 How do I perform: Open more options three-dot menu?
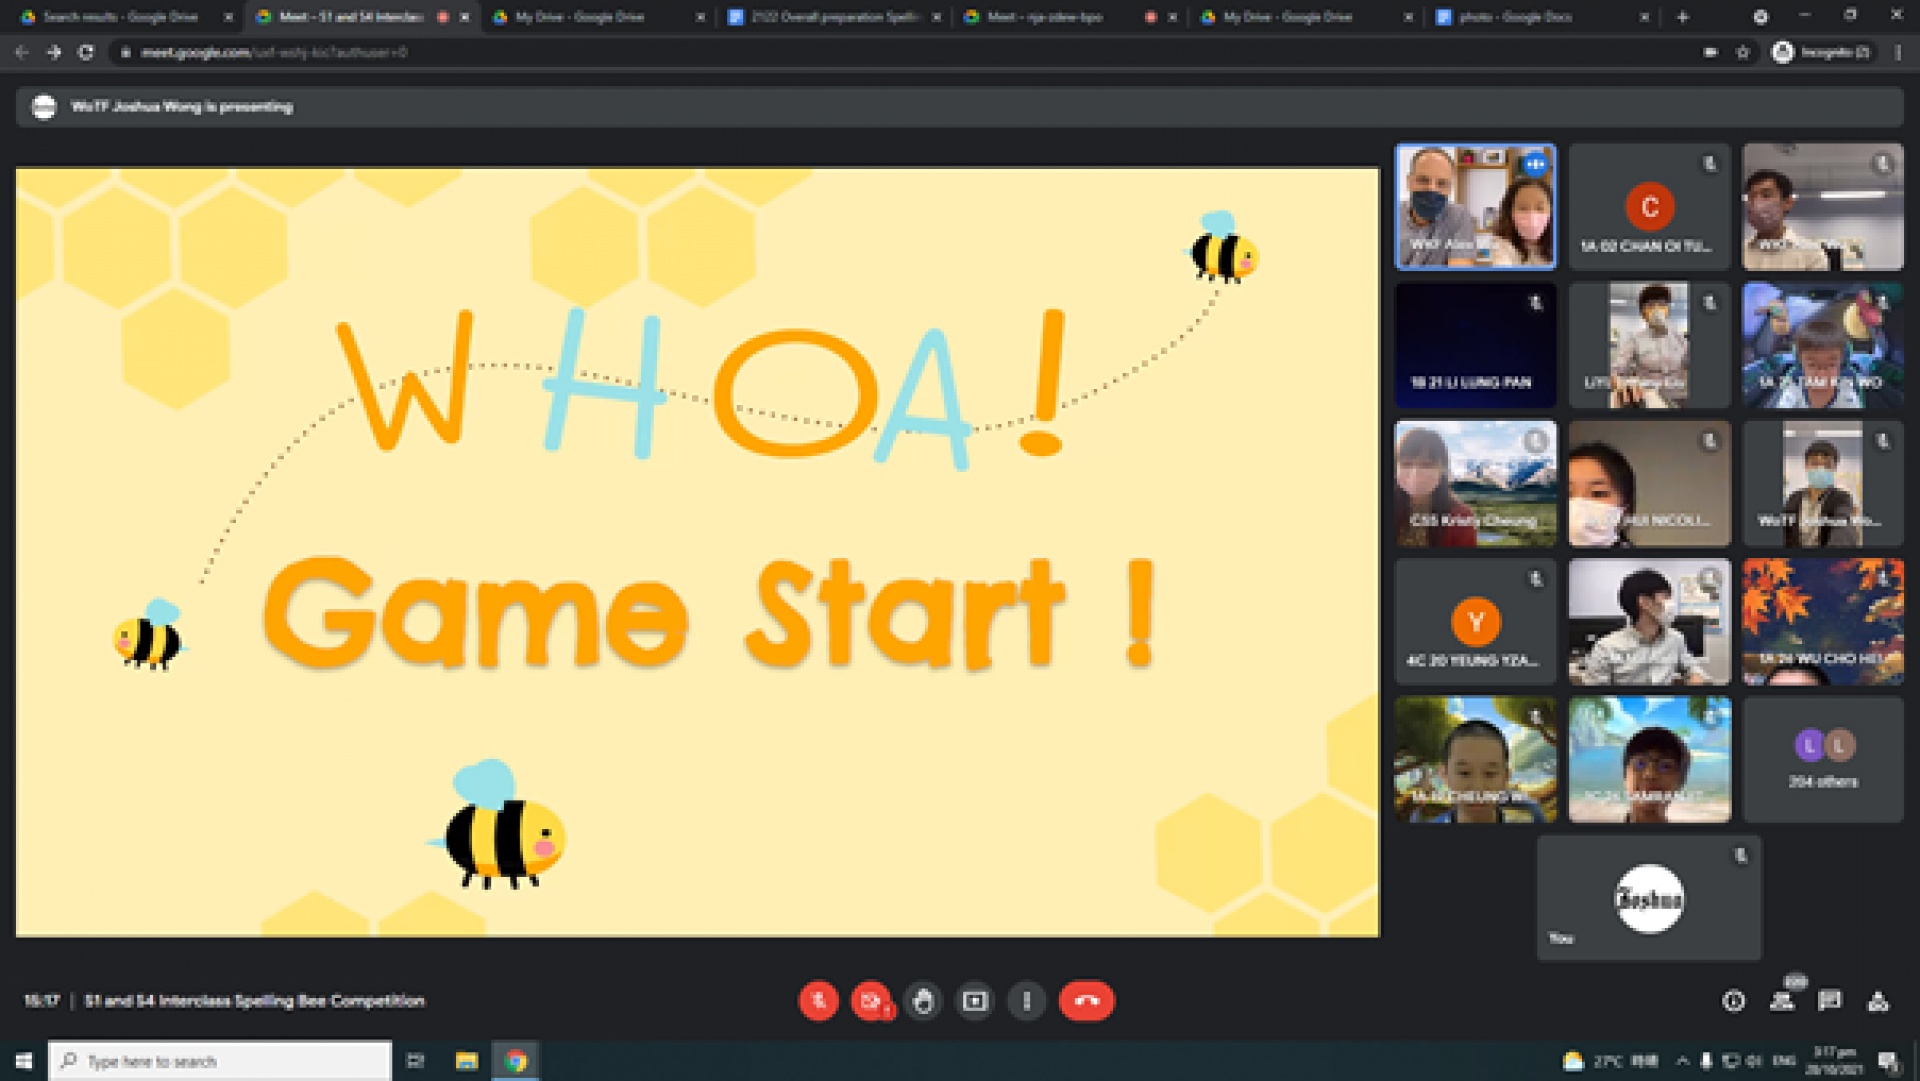1027,1001
